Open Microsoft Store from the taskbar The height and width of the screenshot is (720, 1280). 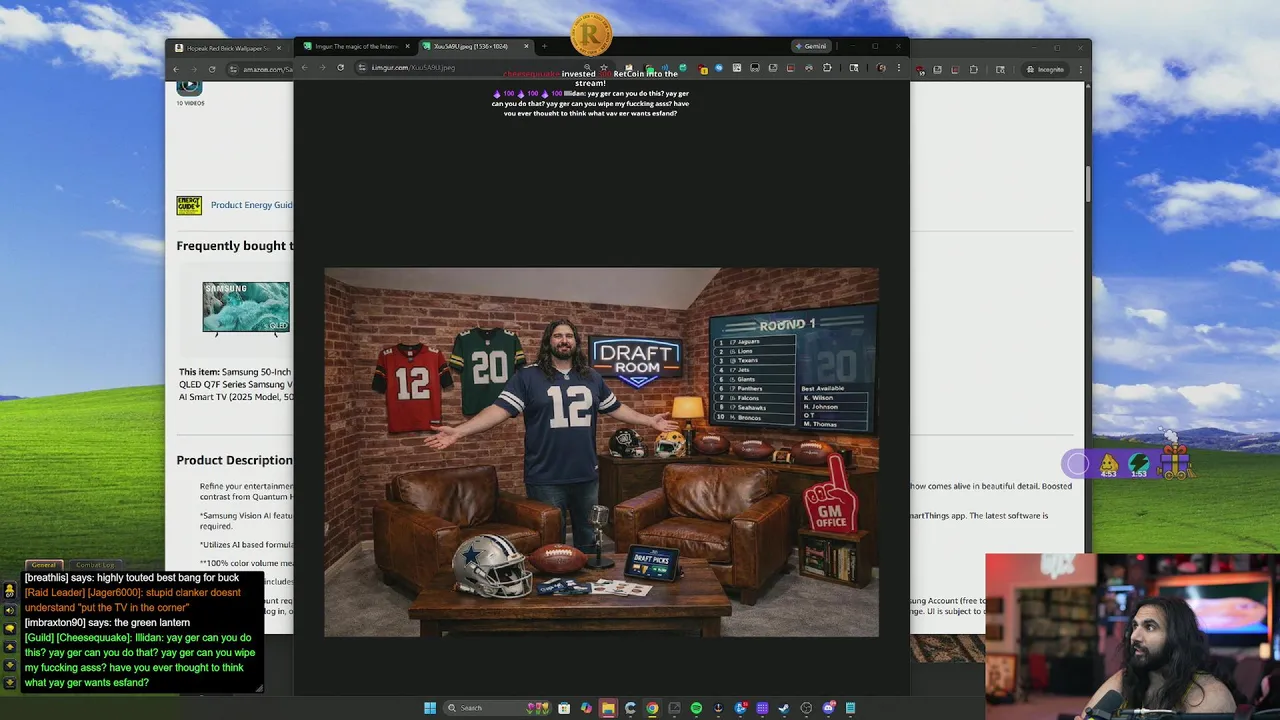[x=564, y=708]
